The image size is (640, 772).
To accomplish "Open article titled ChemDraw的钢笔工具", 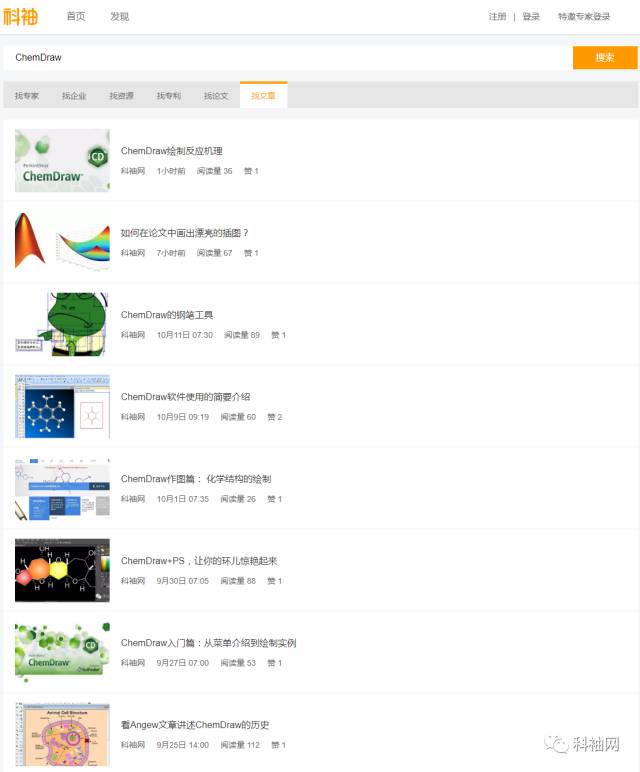I will tap(167, 315).
